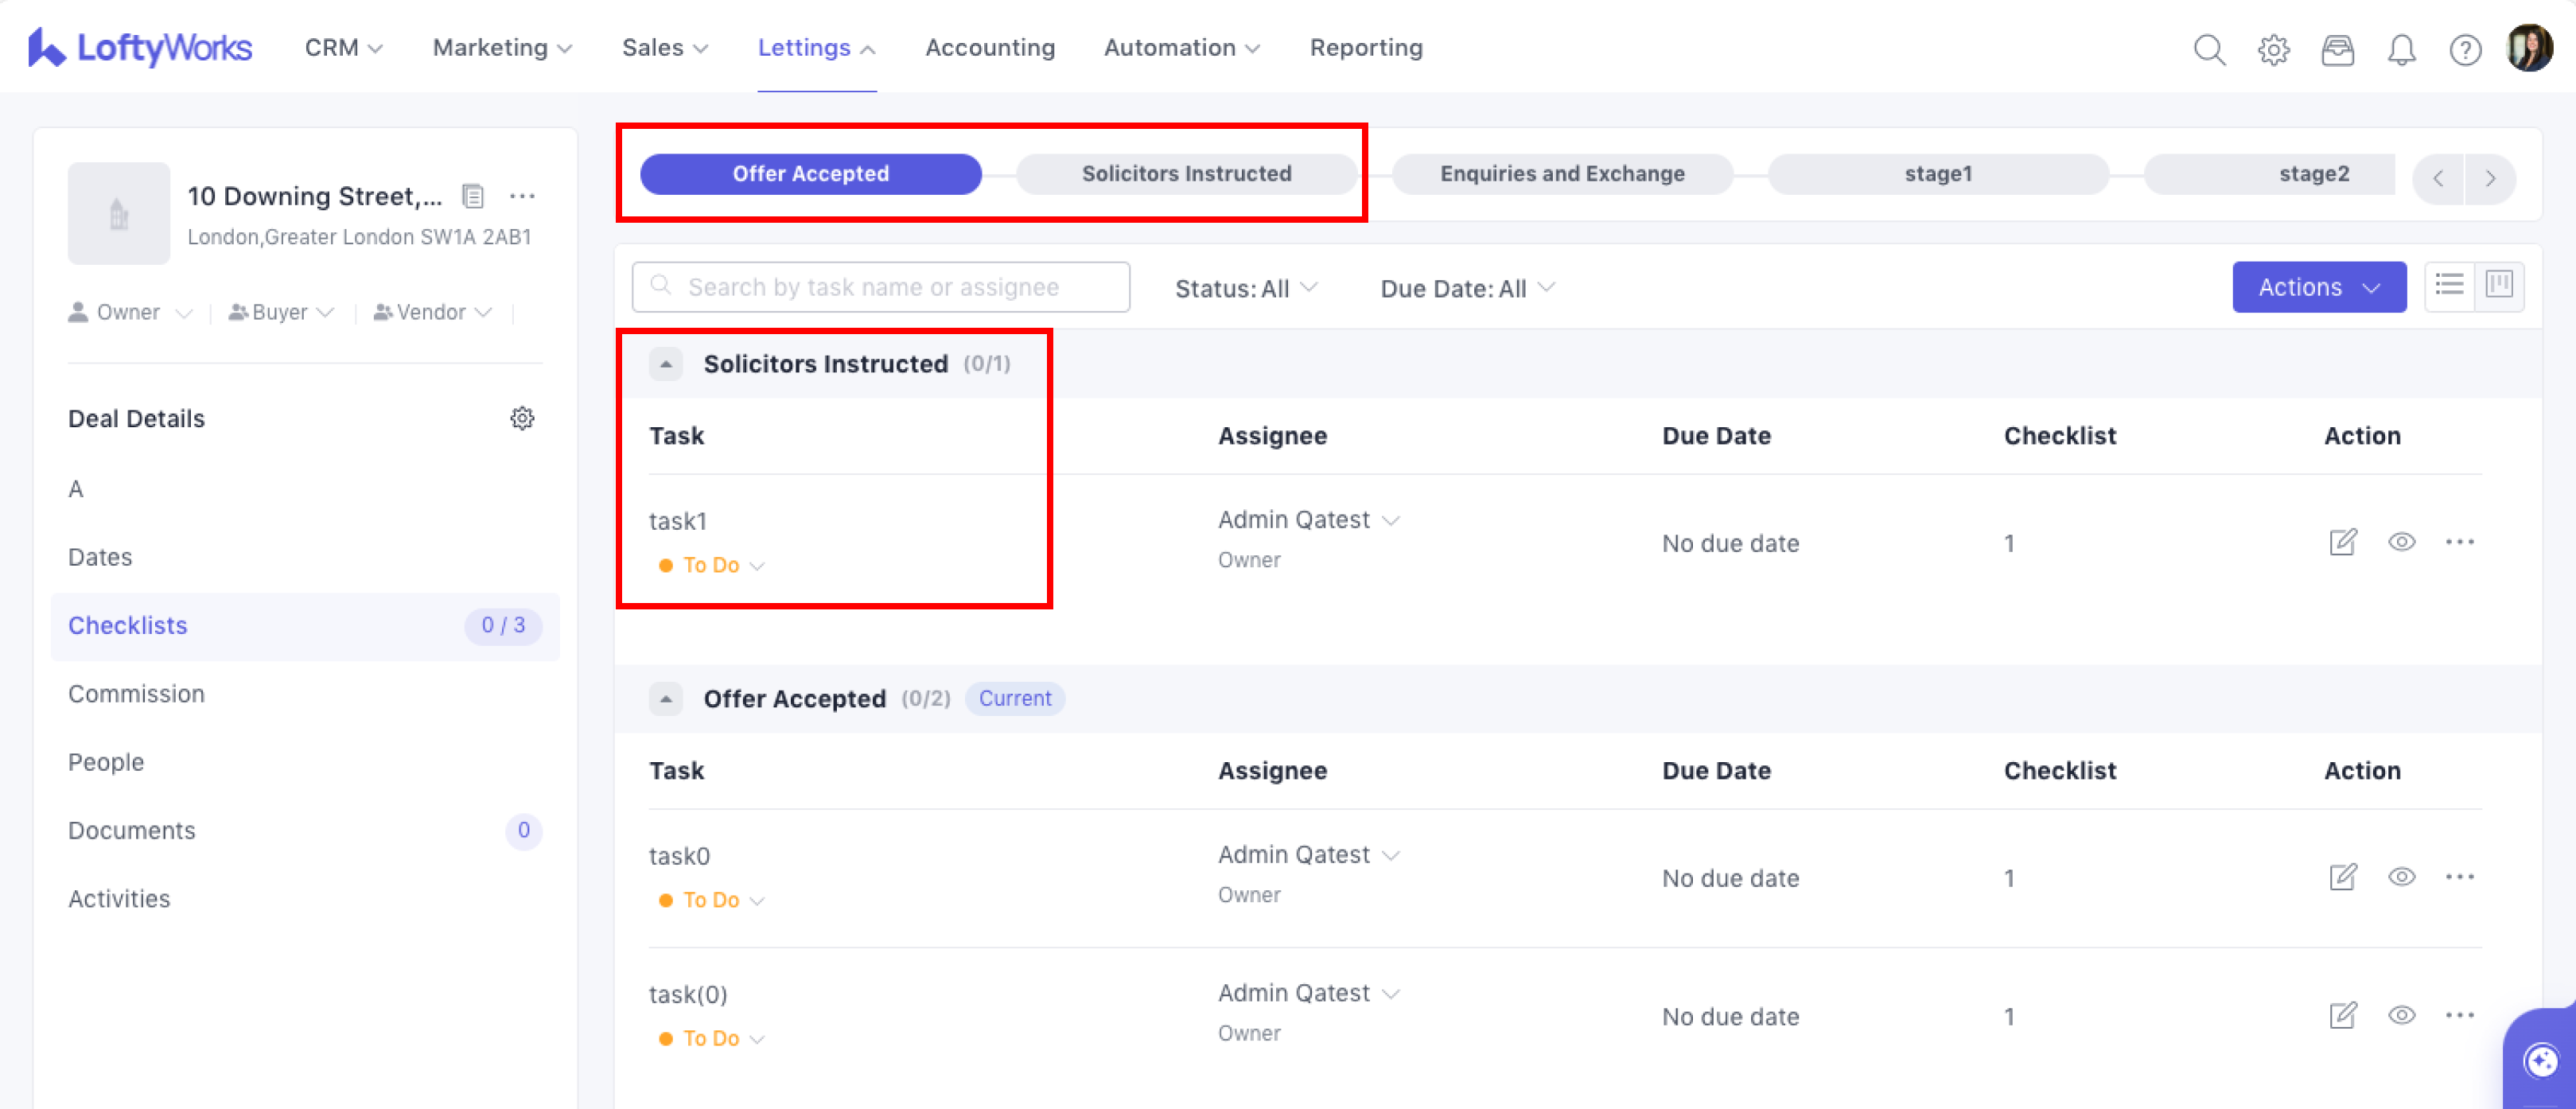Image resolution: width=2576 pixels, height=1109 pixels.
Task: Click the help question mark icon
Action: [x=2465, y=49]
